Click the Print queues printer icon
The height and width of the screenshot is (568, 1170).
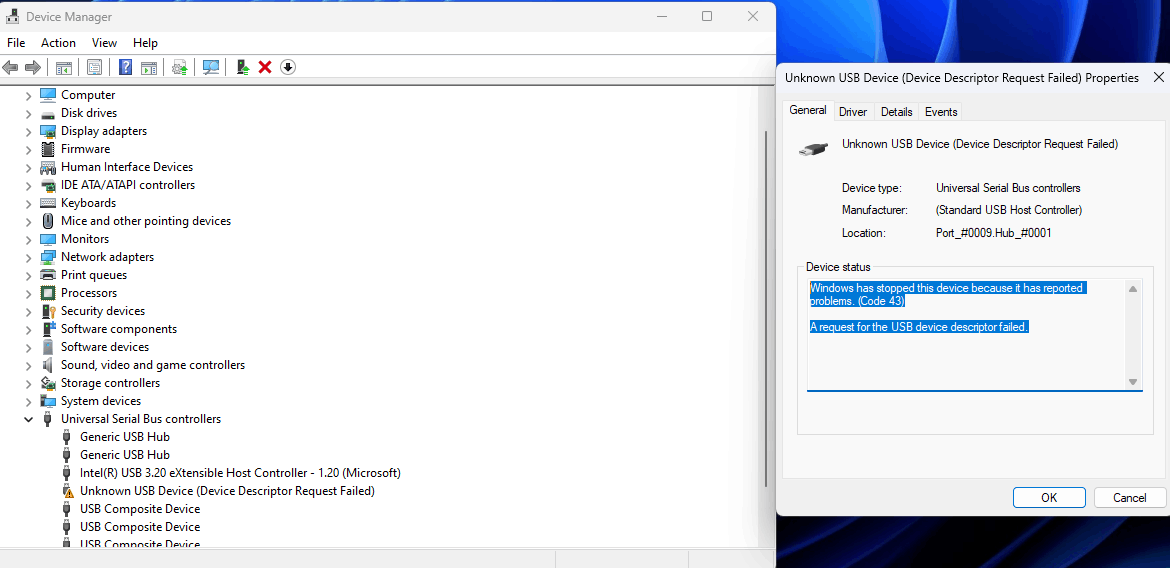pyautogui.click(x=48, y=275)
